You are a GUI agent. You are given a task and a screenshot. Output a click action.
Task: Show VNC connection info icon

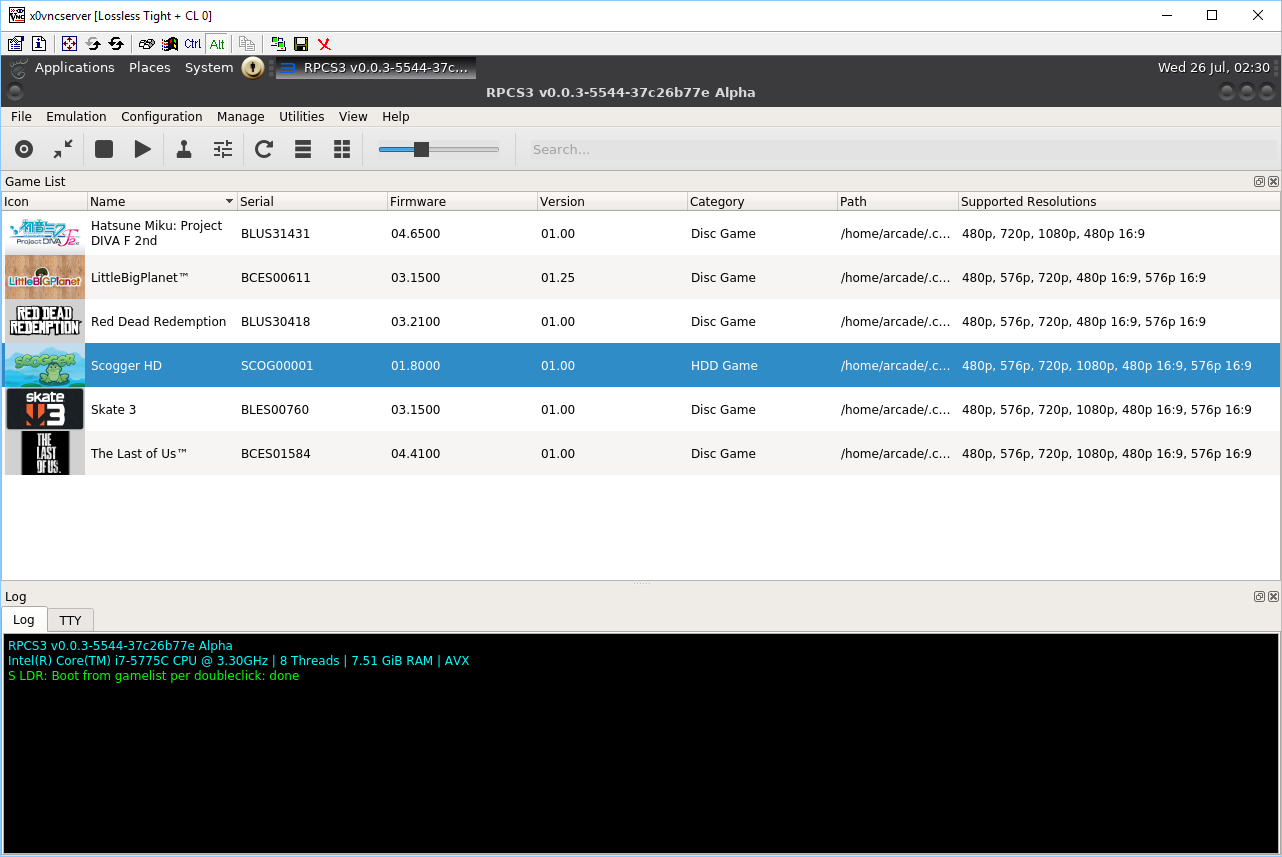[39, 44]
